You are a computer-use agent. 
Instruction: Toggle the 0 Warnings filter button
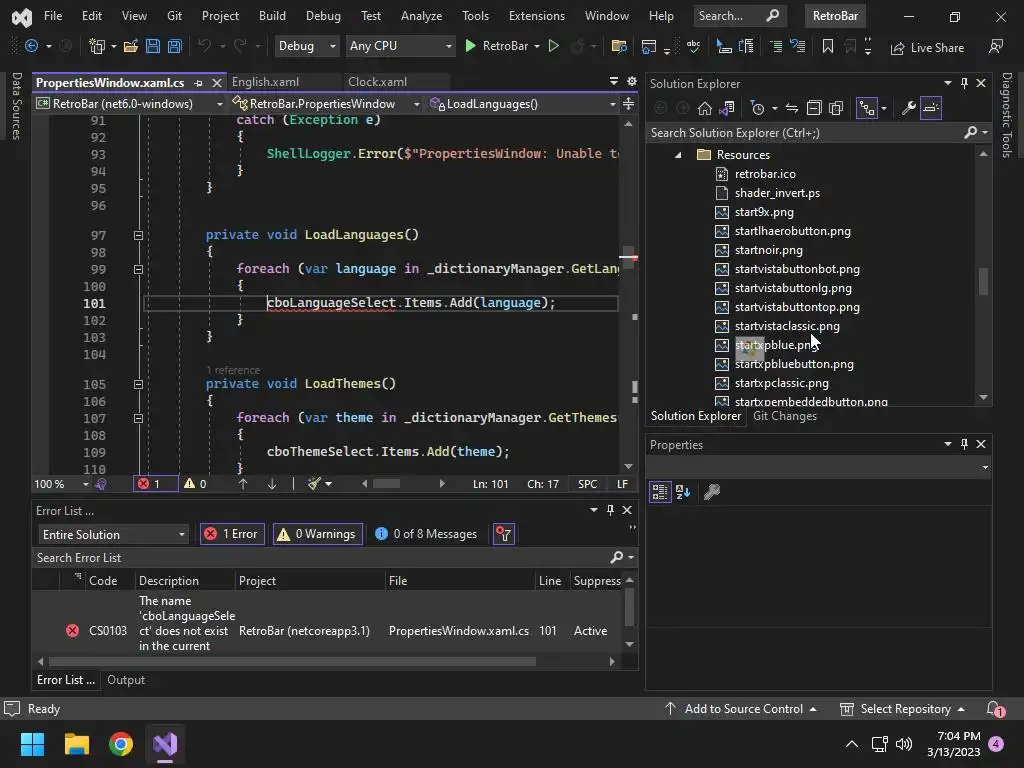318,534
